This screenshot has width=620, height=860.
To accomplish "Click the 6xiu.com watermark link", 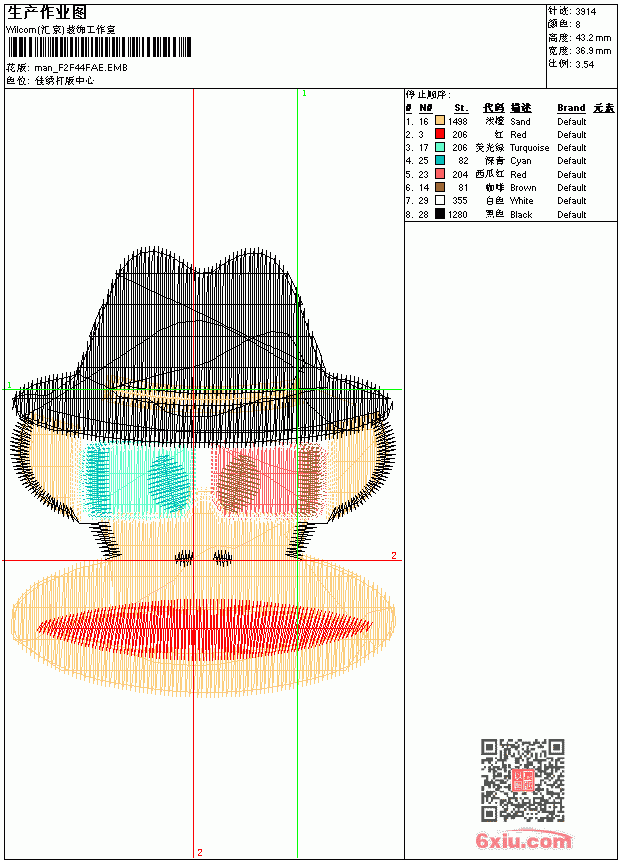I will click(x=523, y=840).
